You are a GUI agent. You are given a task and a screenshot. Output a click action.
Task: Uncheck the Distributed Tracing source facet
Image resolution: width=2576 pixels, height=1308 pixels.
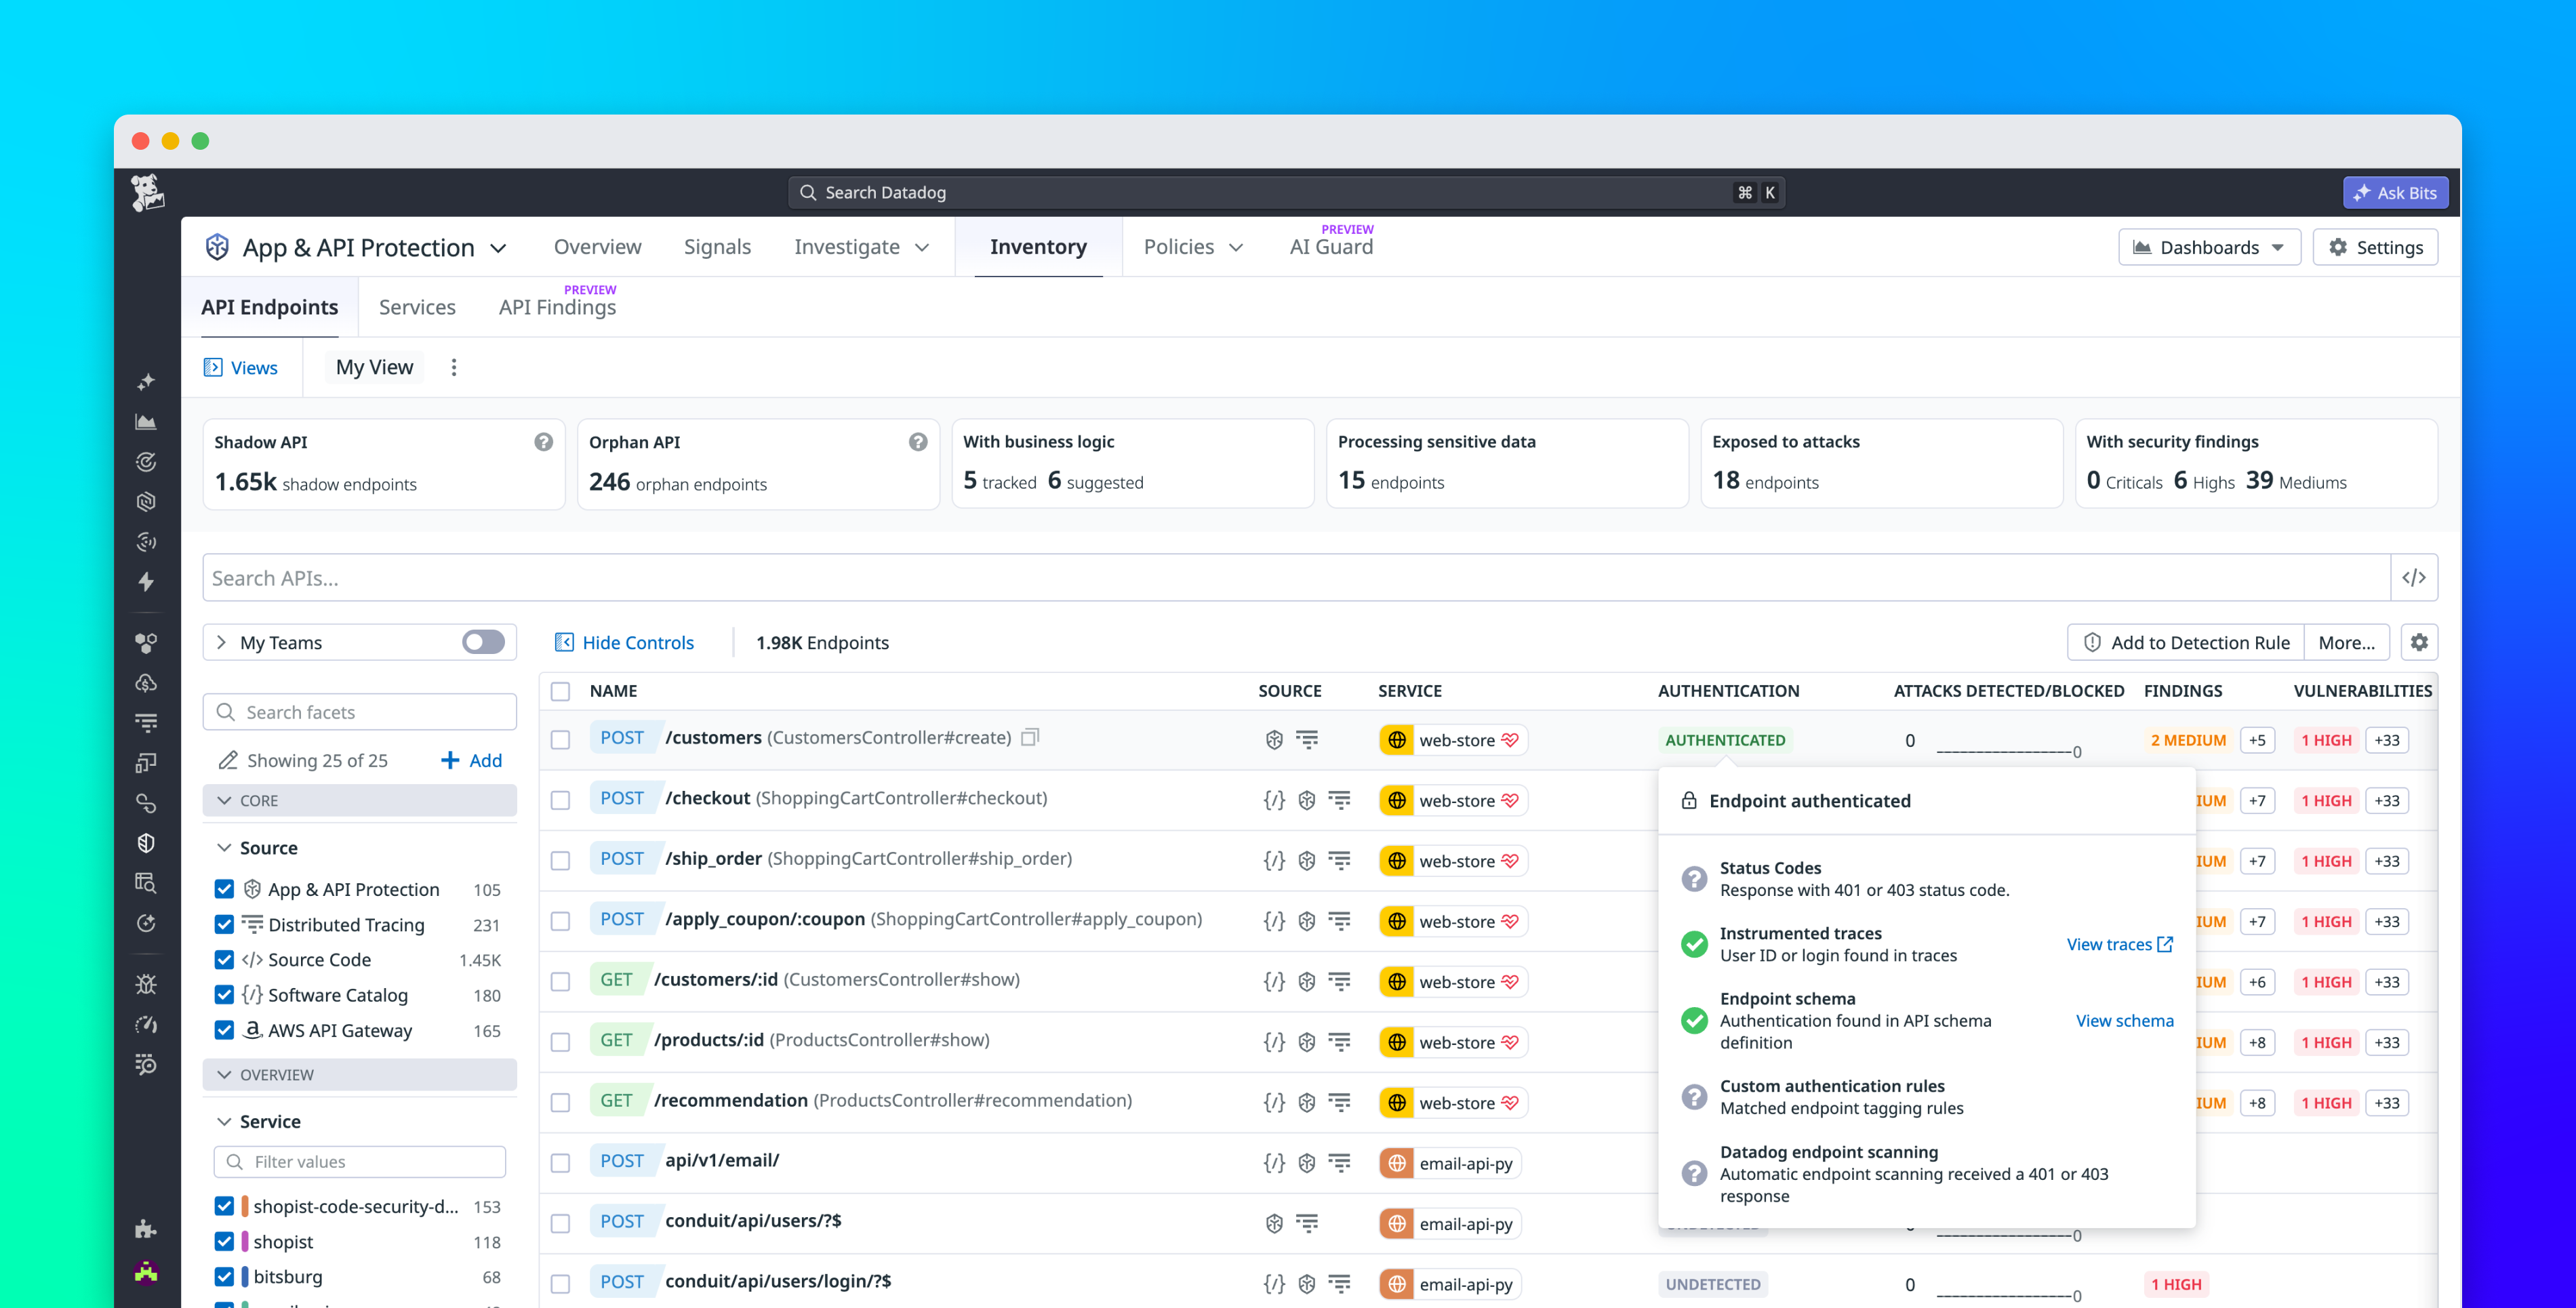[224, 924]
